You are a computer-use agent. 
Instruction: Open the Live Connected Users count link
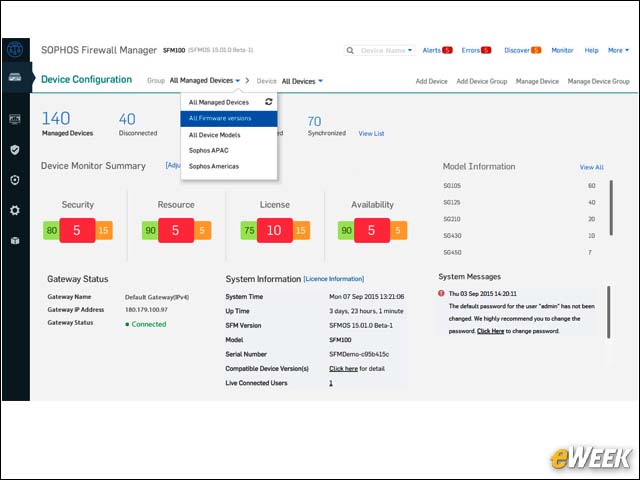click(331, 383)
